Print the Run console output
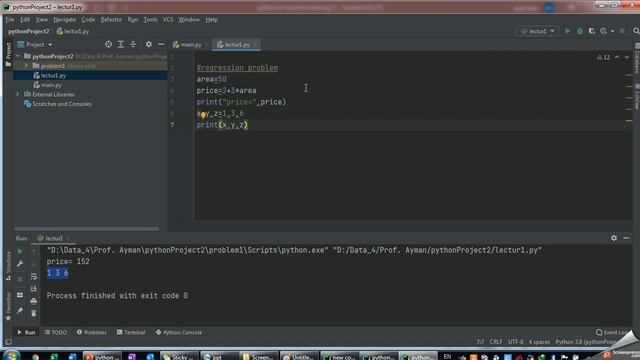 [33, 301]
